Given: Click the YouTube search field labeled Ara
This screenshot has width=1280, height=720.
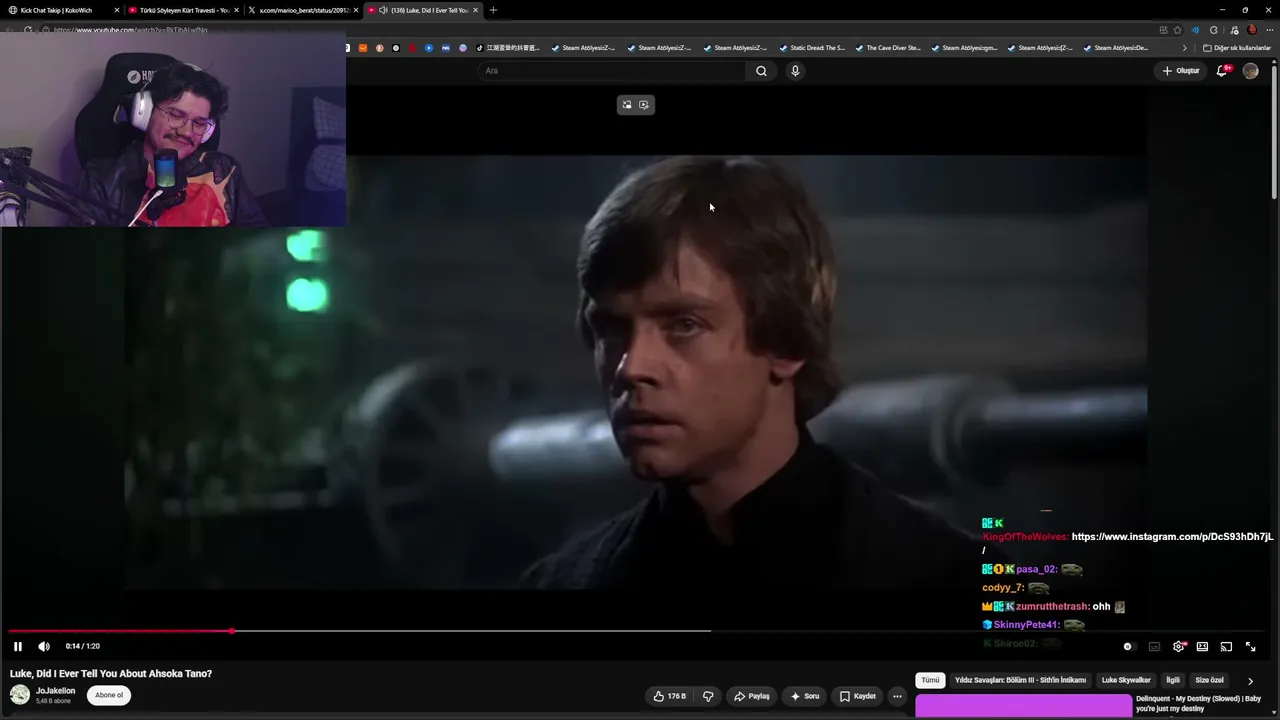Looking at the screenshot, I should coord(612,71).
